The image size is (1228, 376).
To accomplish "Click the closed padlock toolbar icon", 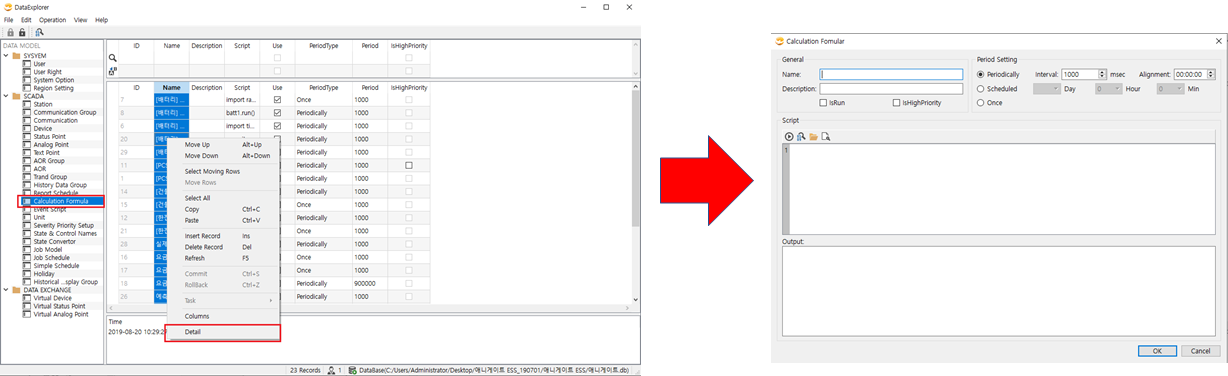I will pyautogui.click(x=10, y=32).
